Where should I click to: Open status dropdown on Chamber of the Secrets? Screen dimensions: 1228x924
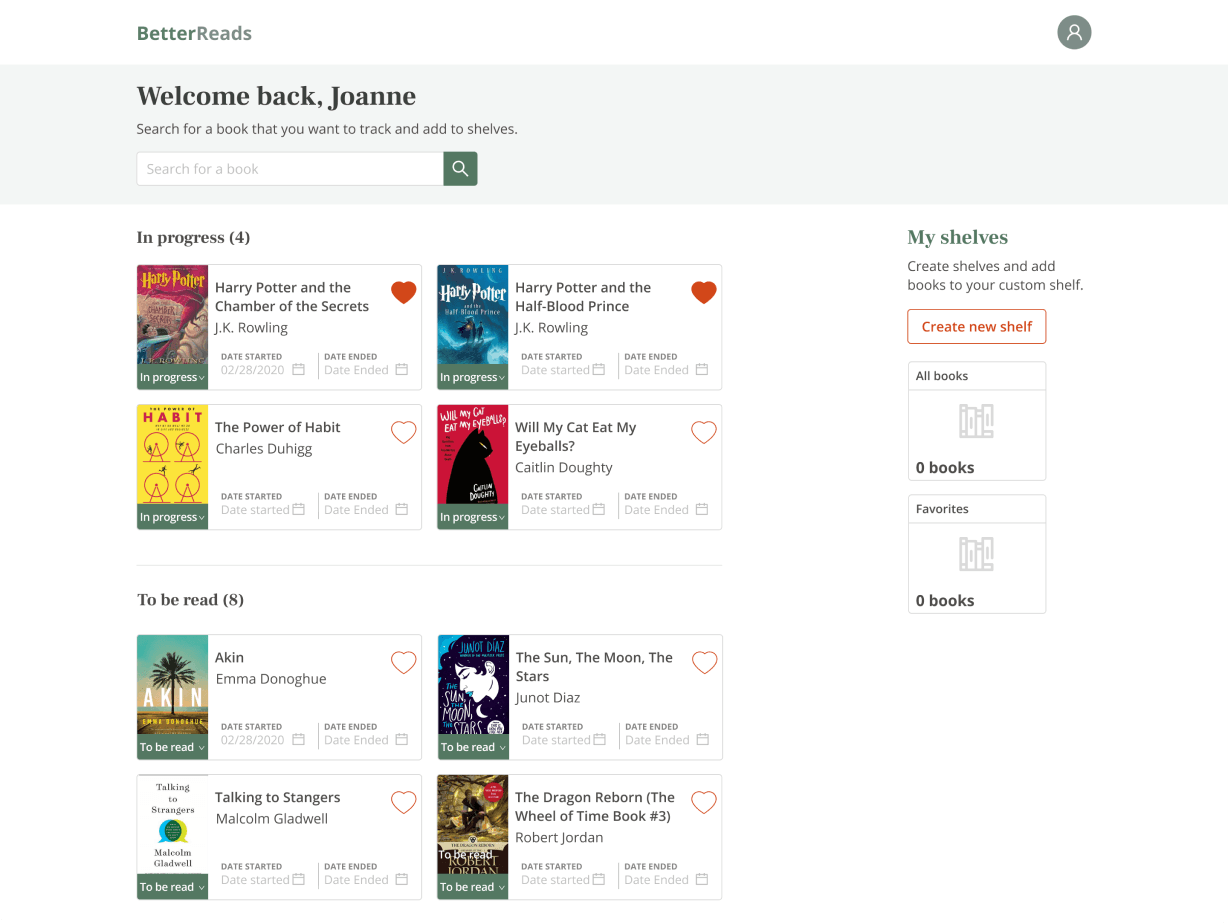(172, 377)
